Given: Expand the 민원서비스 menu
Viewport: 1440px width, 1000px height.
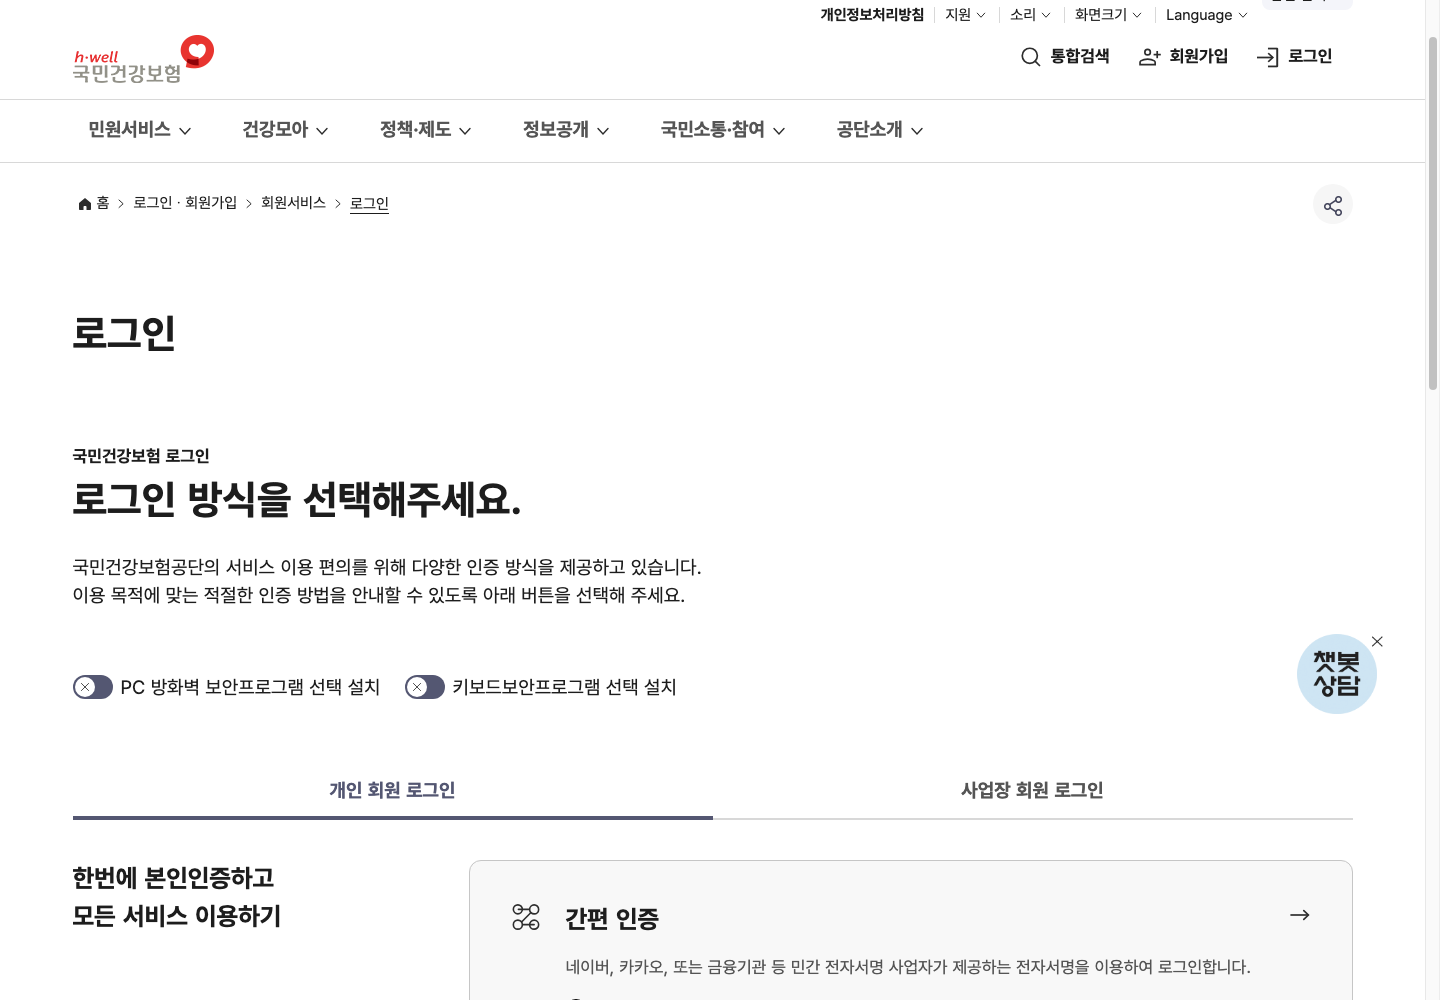Looking at the screenshot, I should coord(140,130).
